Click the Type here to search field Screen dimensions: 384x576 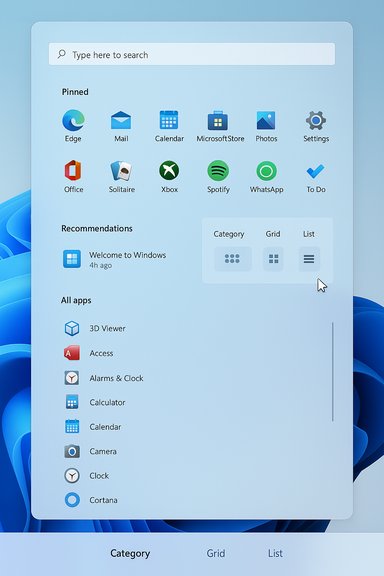tap(192, 54)
